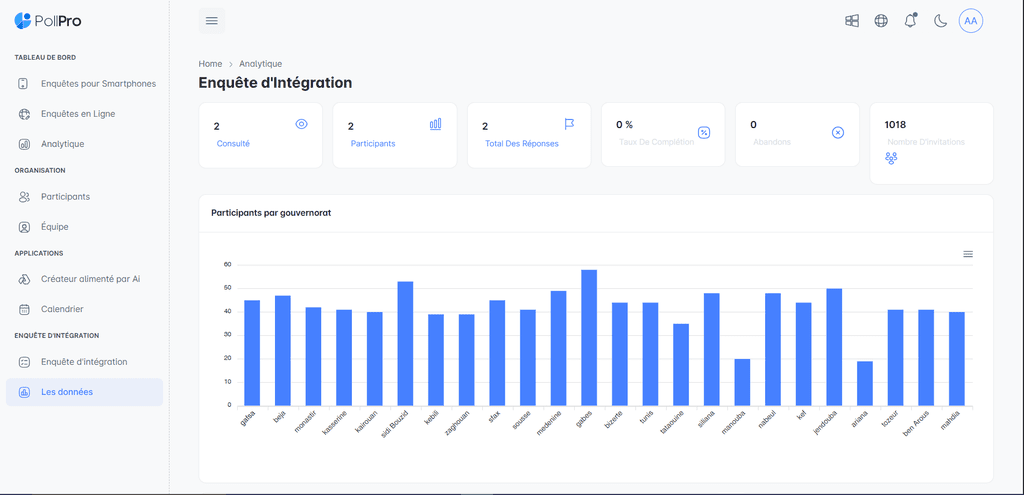Screen dimensions: 1024x495
Task: Click the PollPro logo
Action: (47, 20)
